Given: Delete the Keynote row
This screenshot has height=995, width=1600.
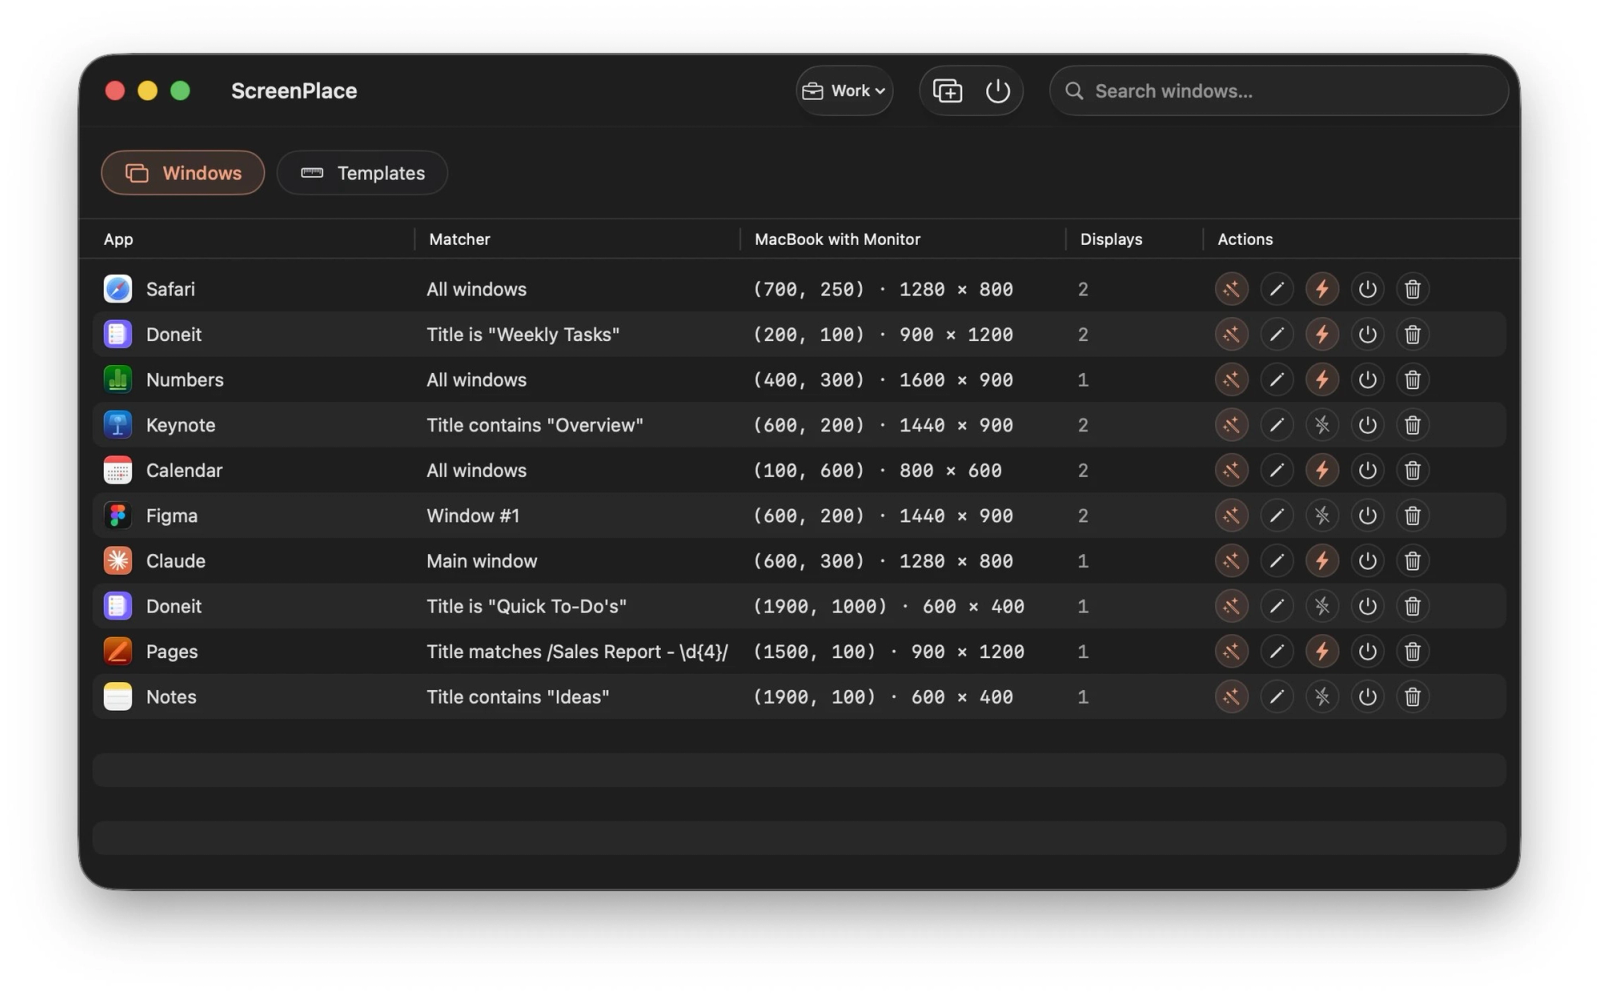Looking at the screenshot, I should pyautogui.click(x=1412, y=425).
